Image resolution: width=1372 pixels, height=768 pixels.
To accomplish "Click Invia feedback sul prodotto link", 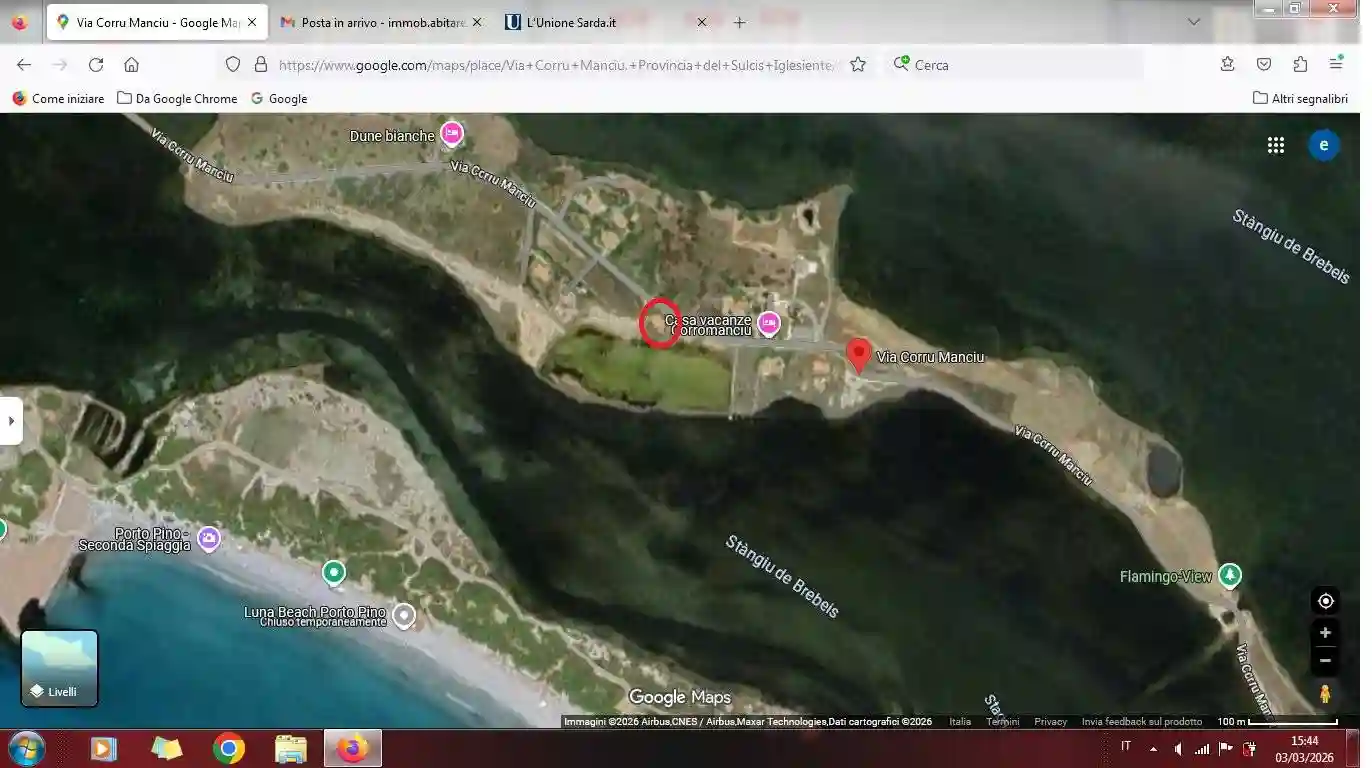I will tap(1141, 722).
